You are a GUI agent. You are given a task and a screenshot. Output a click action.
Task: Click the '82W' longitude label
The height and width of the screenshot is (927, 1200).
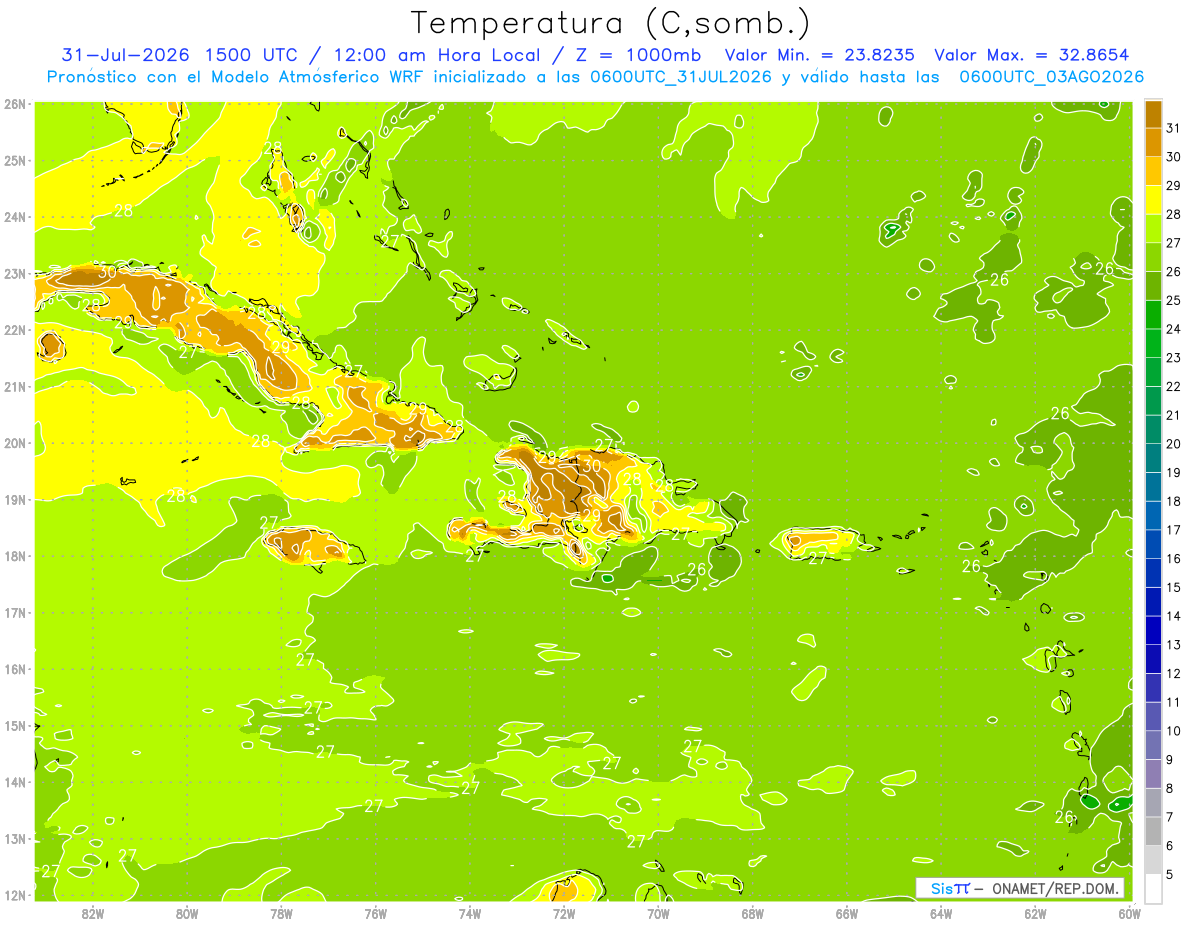point(92,914)
